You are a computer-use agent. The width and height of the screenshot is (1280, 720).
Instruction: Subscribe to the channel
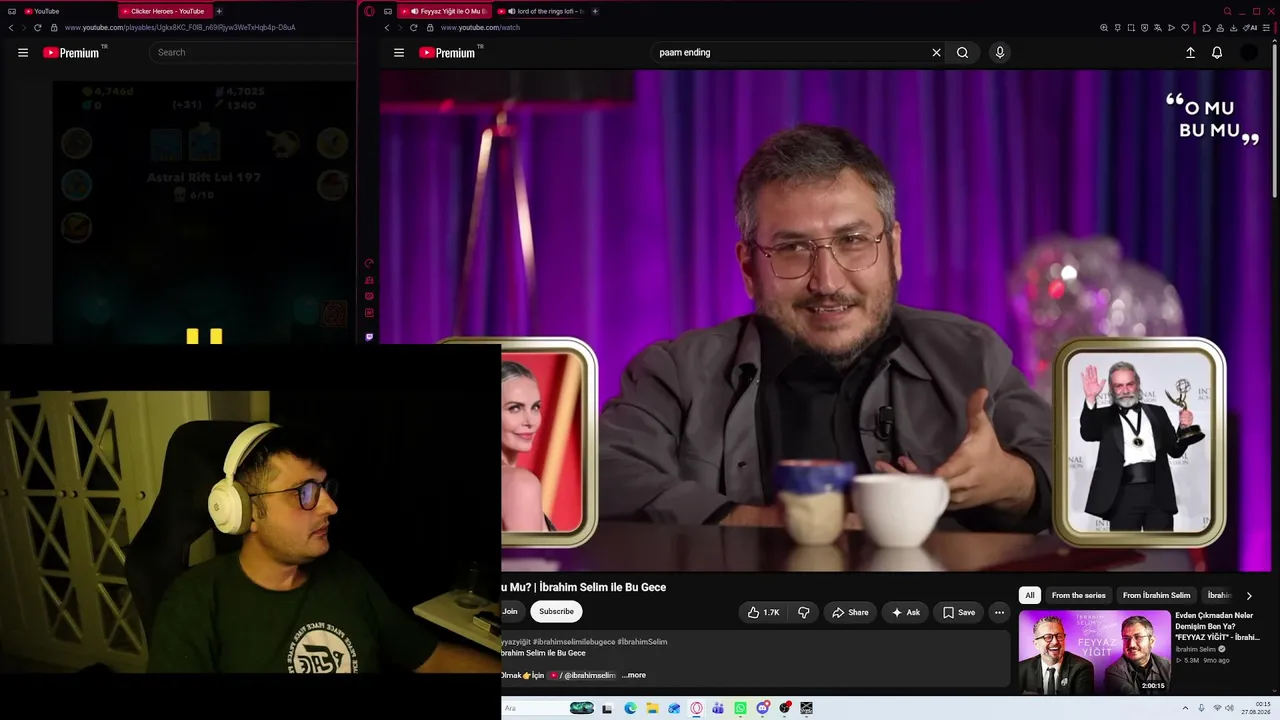click(556, 612)
